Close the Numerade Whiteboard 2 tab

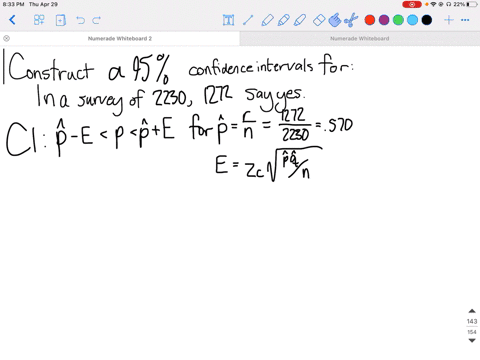click(6, 38)
